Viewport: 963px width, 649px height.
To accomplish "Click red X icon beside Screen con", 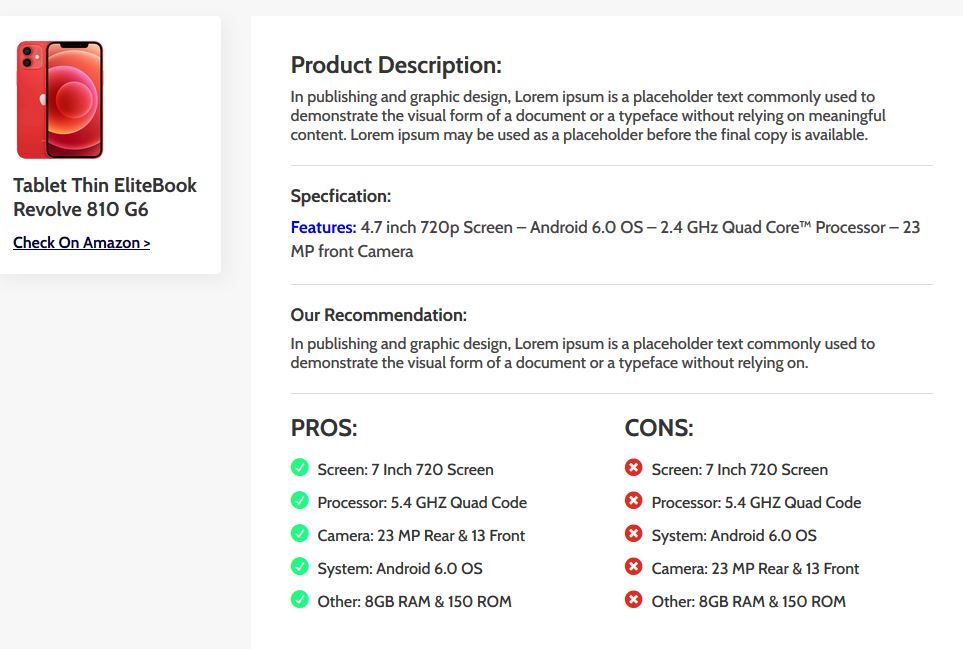I will [x=633, y=467].
